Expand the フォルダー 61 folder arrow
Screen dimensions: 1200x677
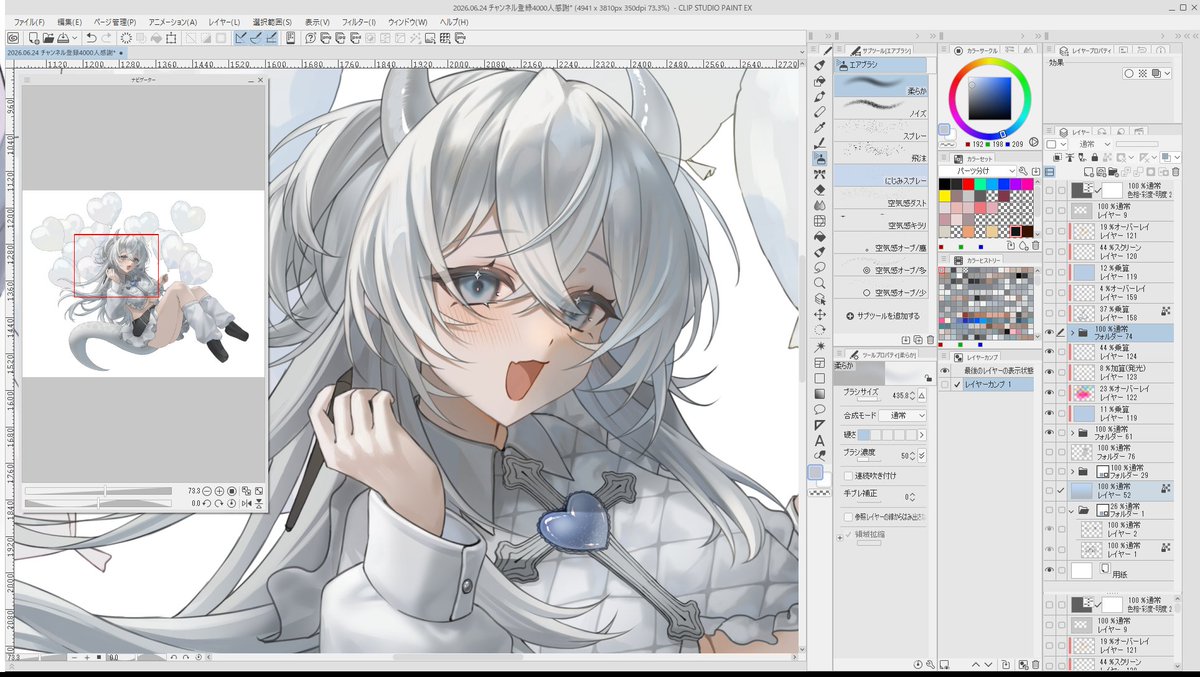click(x=1073, y=433)
